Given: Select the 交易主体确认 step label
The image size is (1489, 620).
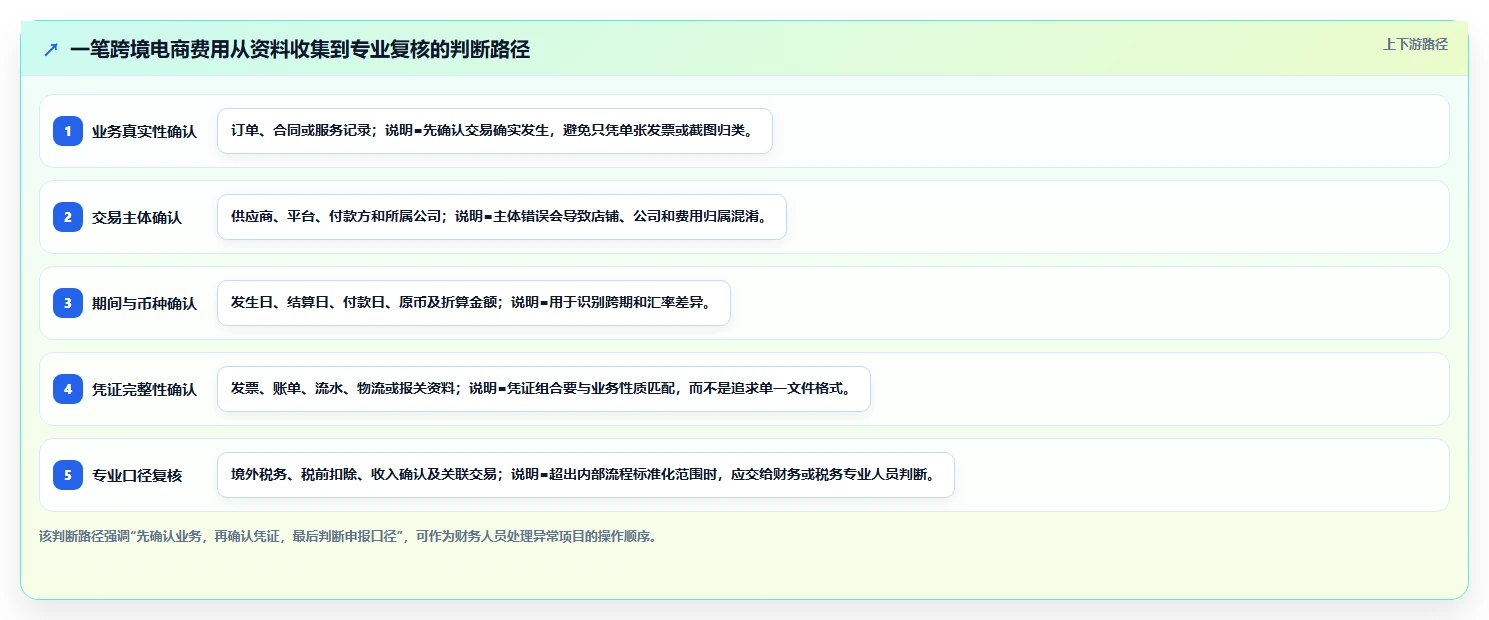Looking at the screenshot, I should coord(137,218).
